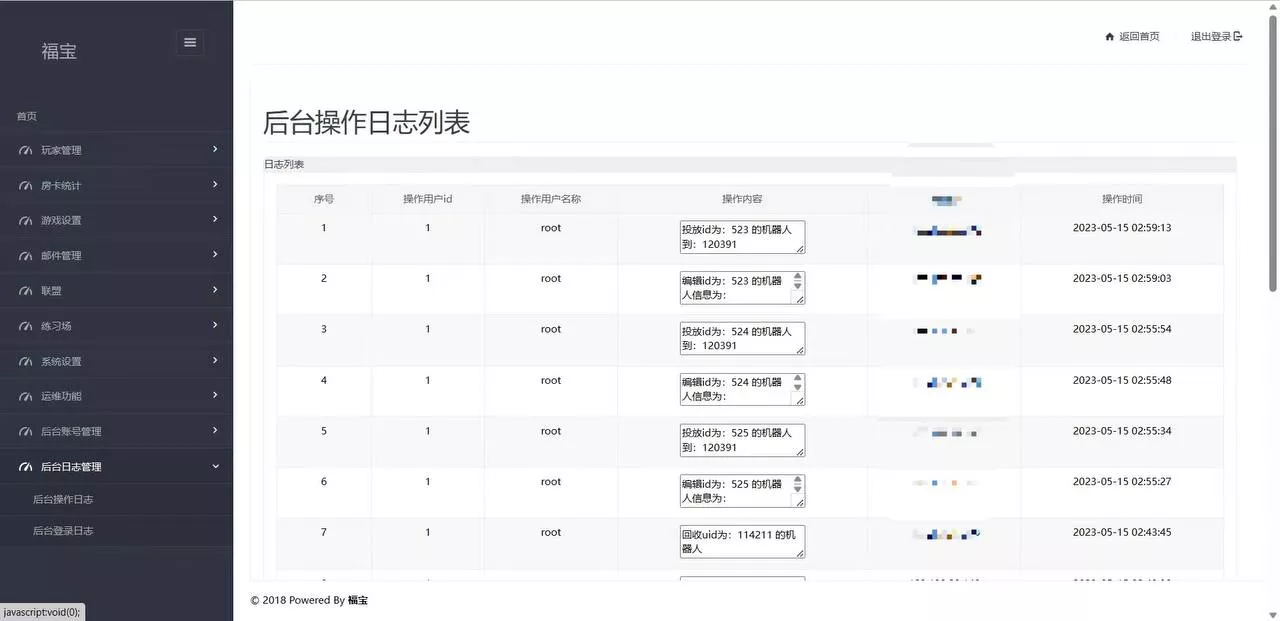Screen dimensions: 1280x621
Task: Click the 后台账号管理 sidebar icon
Action: (25, 431)
